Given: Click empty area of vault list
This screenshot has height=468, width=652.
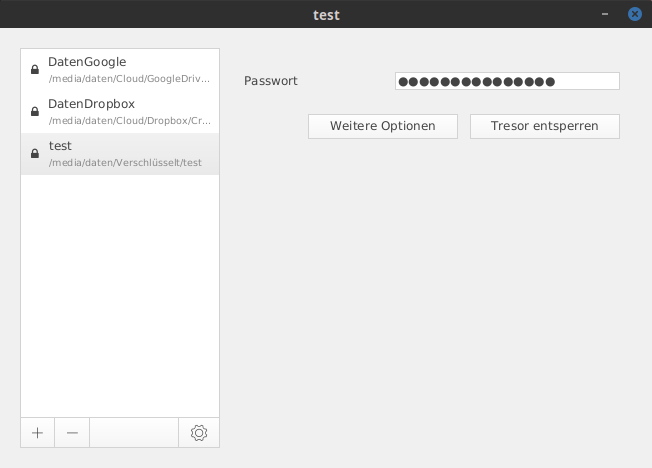Looking at the screenshot, I should (120, 295).
